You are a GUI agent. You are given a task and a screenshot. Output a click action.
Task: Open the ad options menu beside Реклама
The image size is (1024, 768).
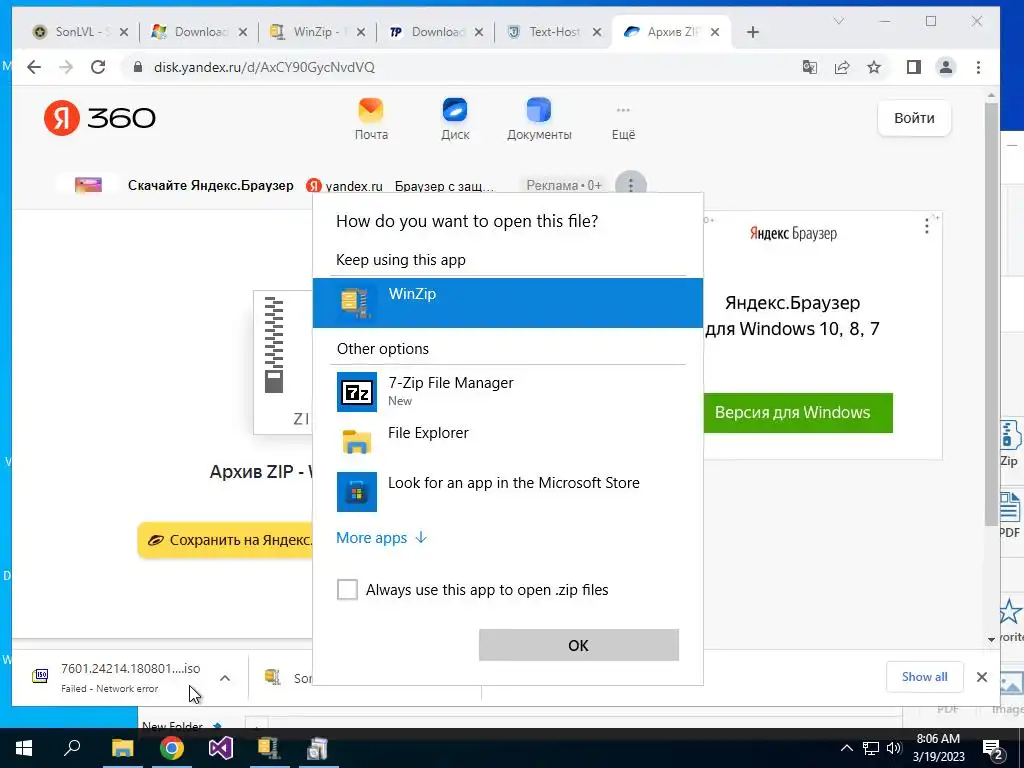[630, 185]
